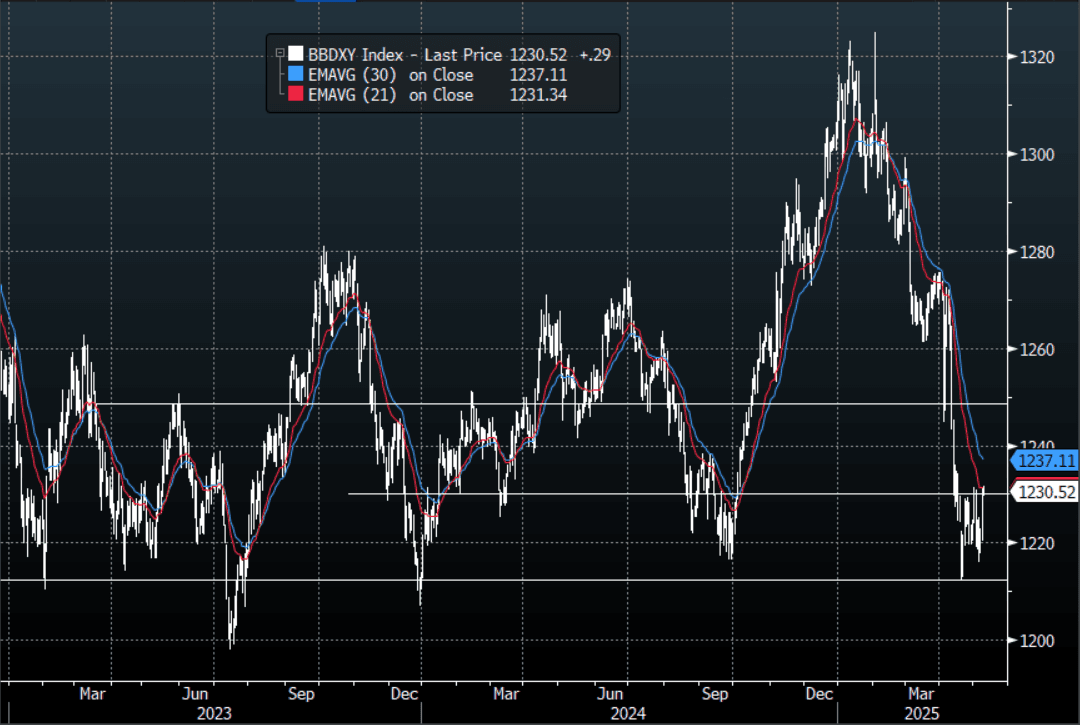The height and width of the screenshot is (725, 1080).
Task: Click the 1200 level on price axis
Action: (x=1038, y=641)
